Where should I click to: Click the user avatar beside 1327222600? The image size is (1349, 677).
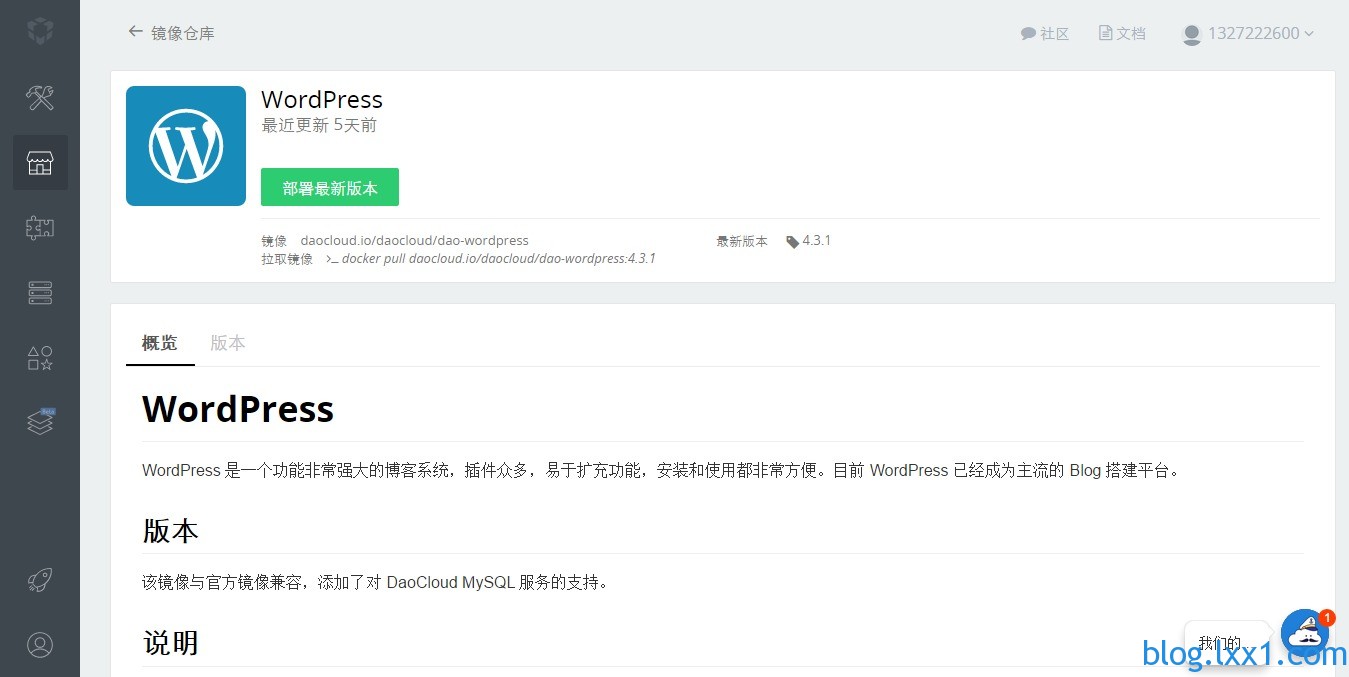click(1191, 34)
